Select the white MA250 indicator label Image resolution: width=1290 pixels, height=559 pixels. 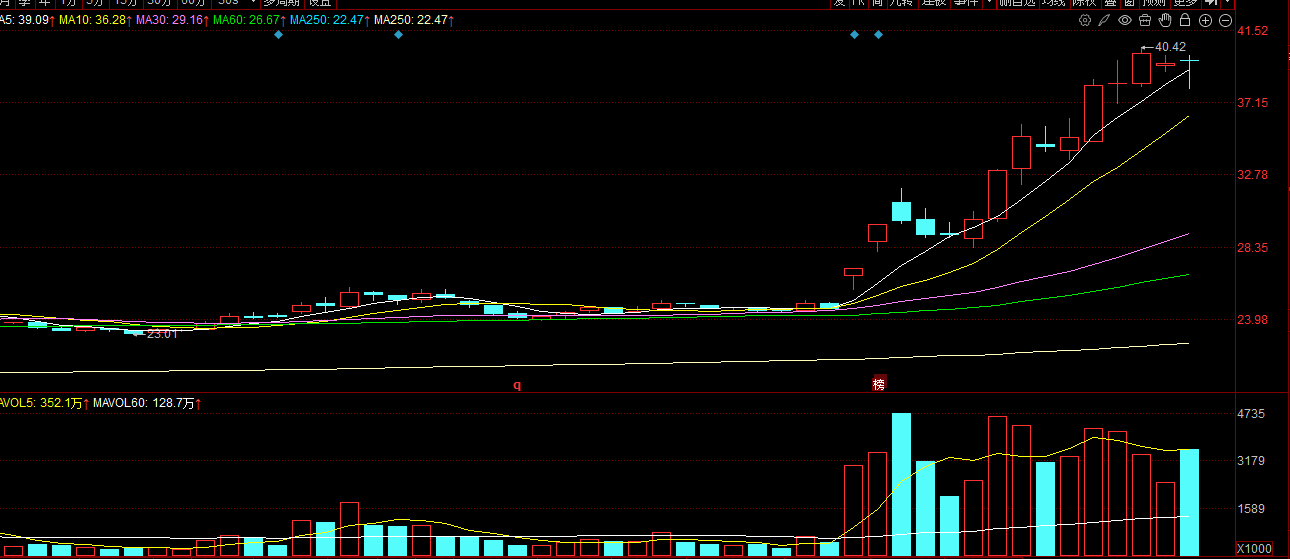(x=414, y=20)
